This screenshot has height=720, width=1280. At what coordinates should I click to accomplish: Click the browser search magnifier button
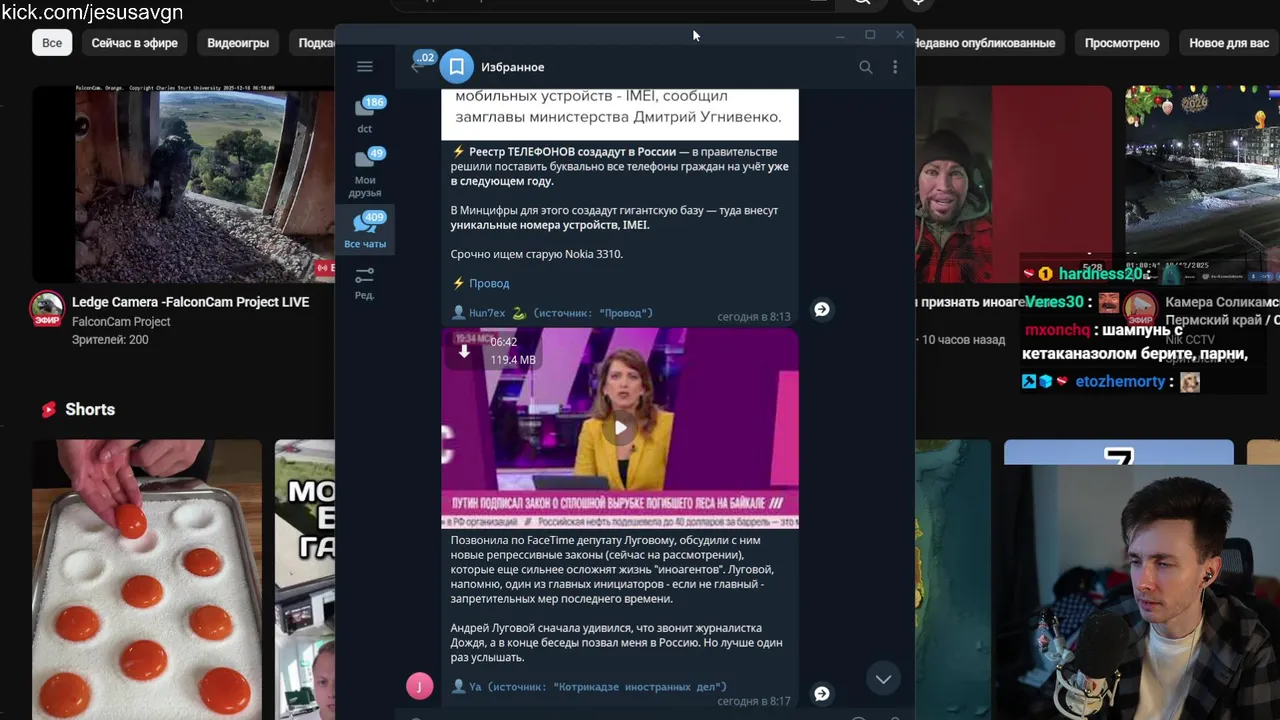pos(861,4)
